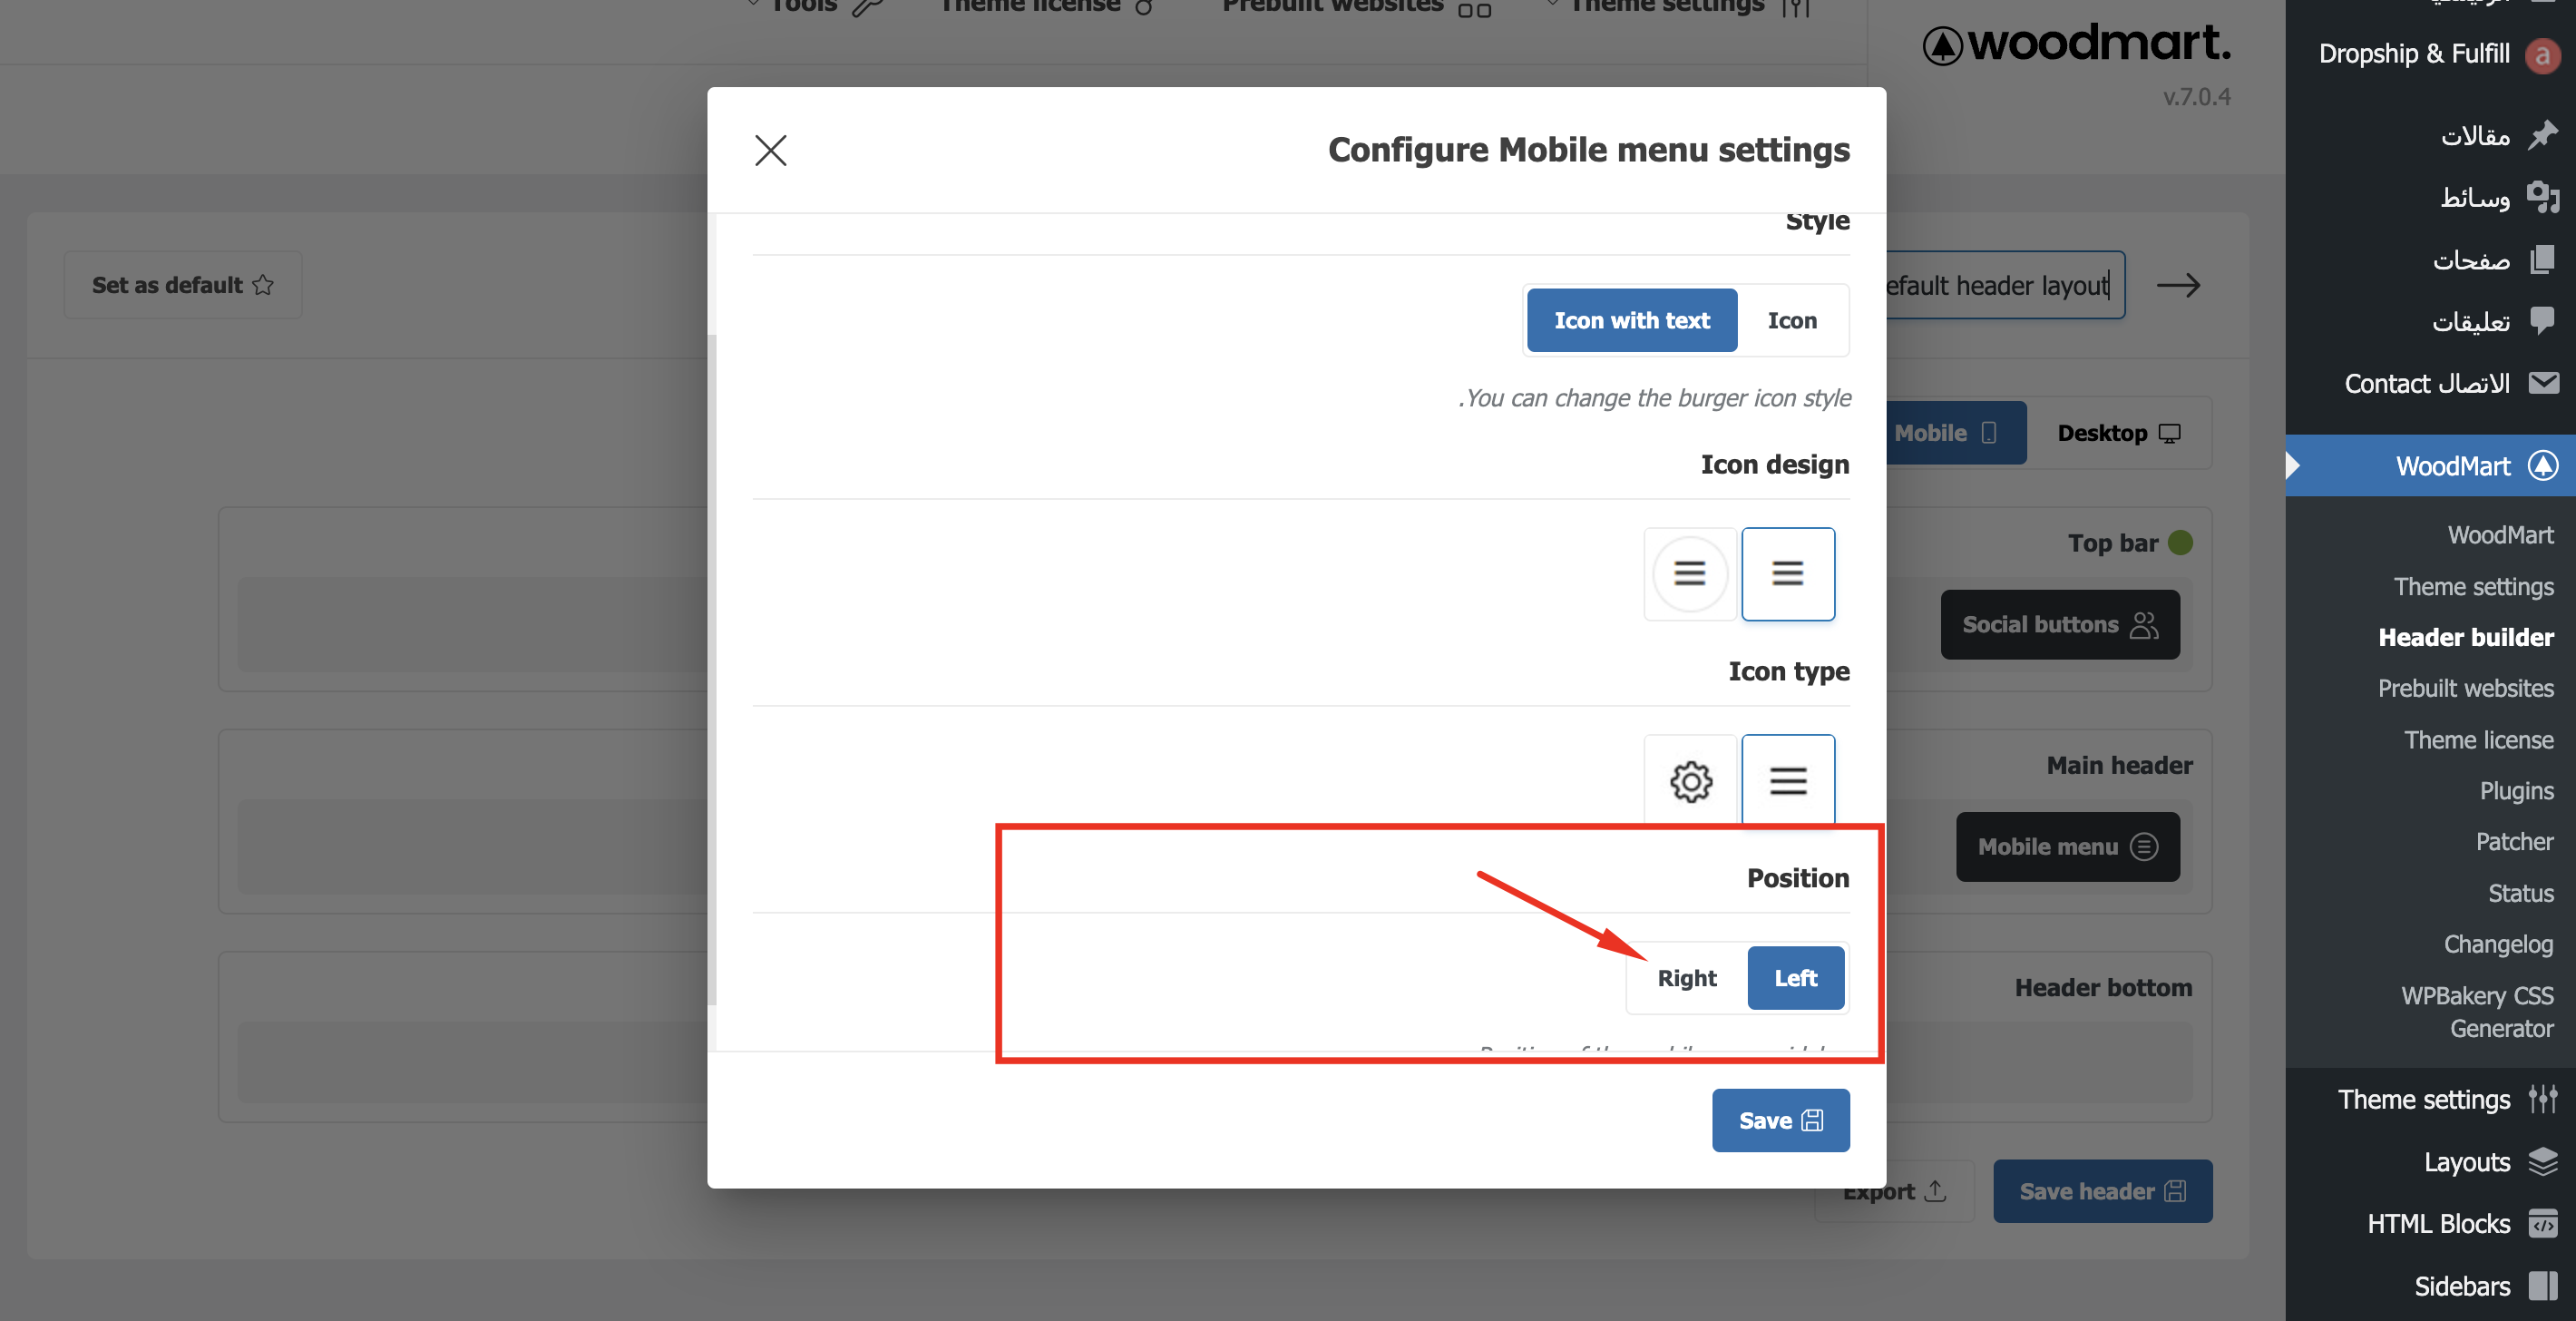Click the comment bubble icon next to تعليقات

click(2542, 320)
